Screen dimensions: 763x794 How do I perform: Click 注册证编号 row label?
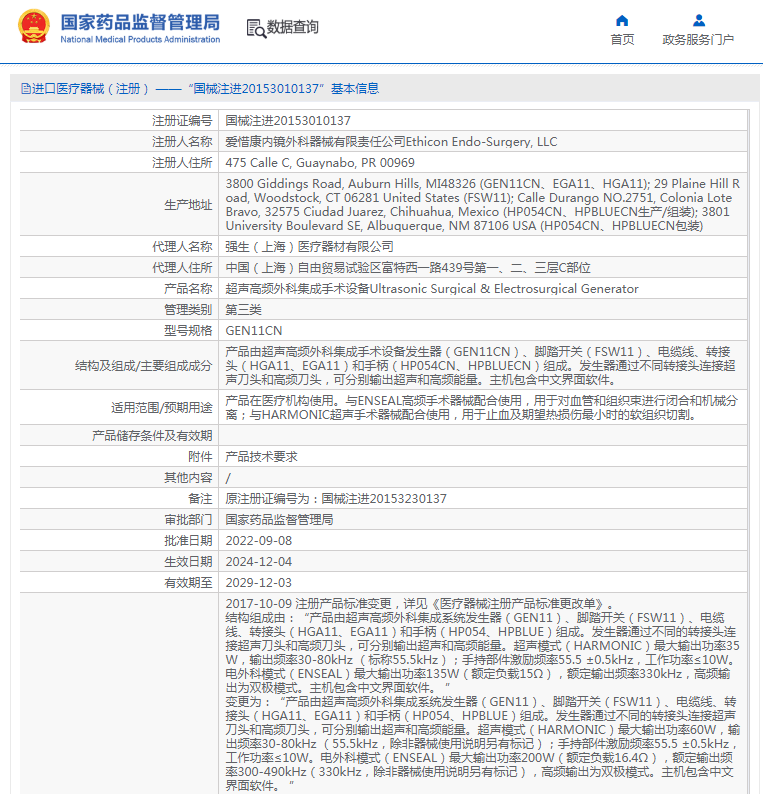click(x=182, y=121)
